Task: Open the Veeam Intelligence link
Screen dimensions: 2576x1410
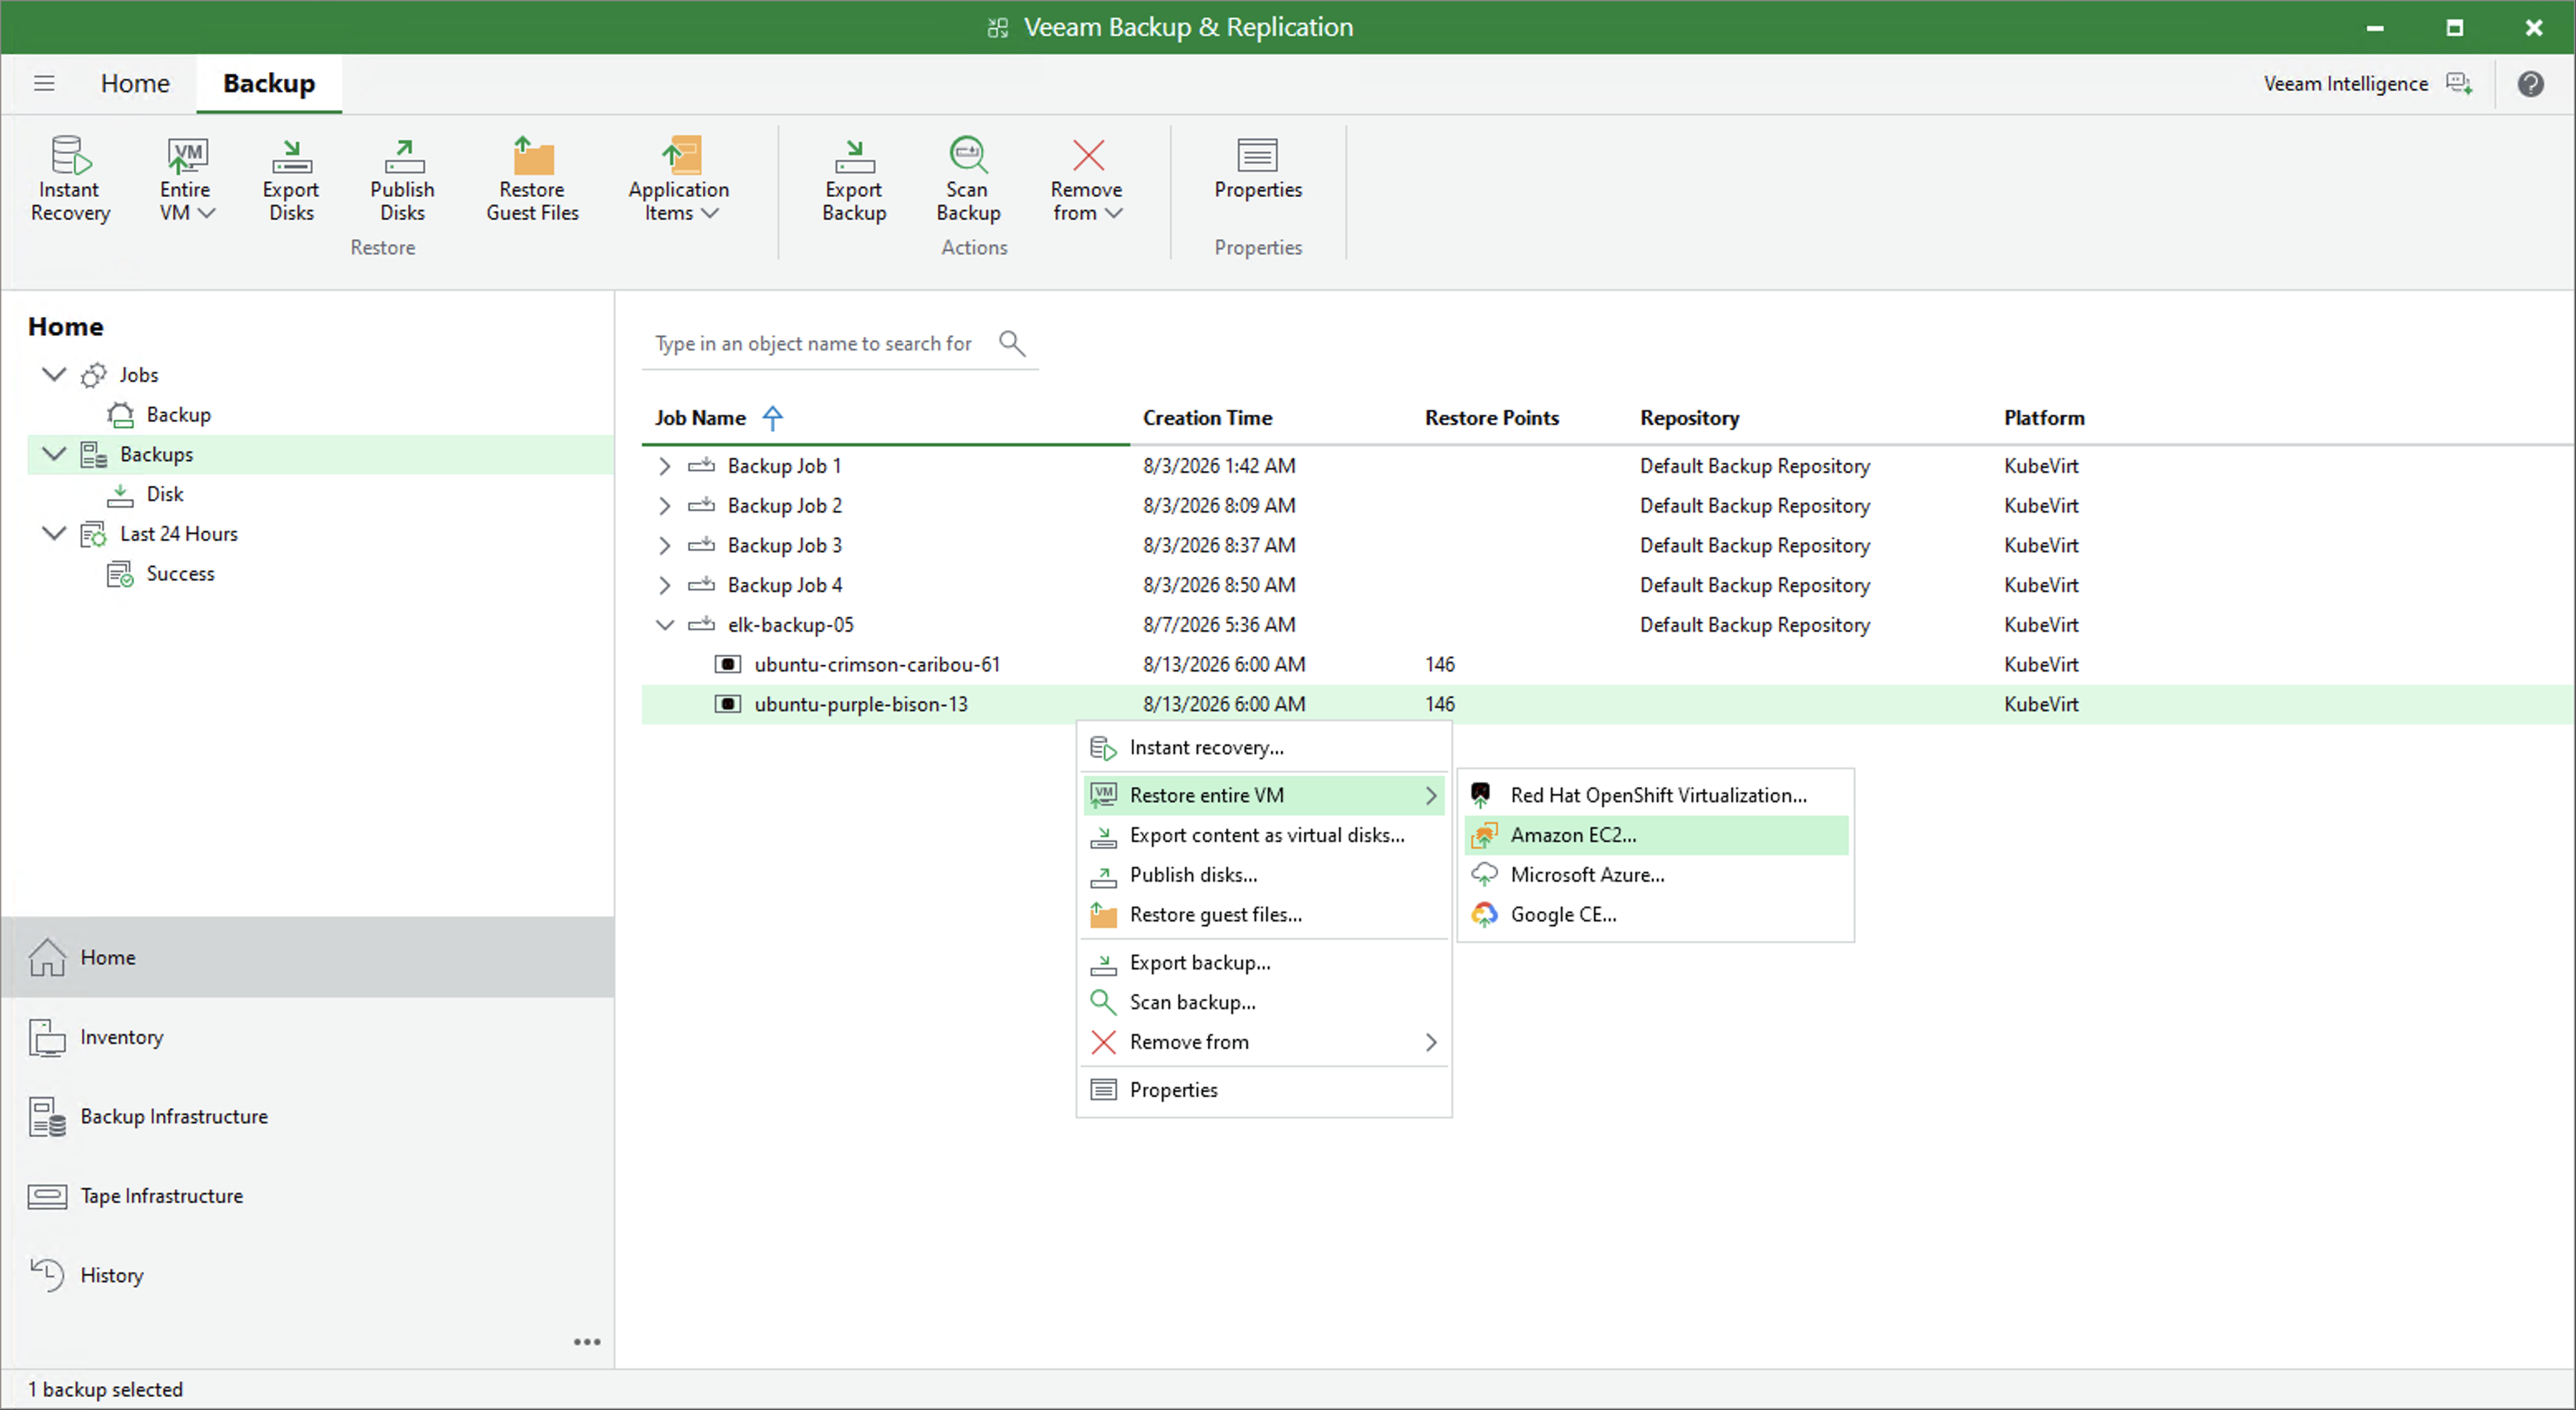Action: (2345, 83)
